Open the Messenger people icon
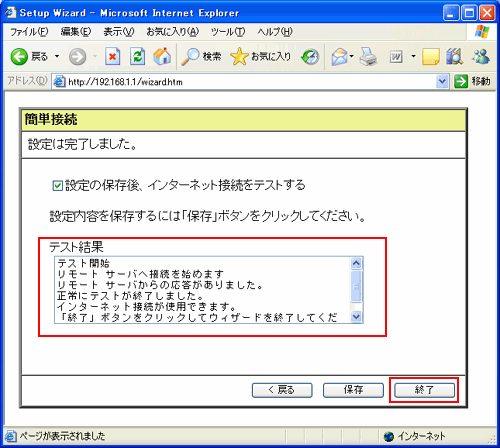Screen dimensions: 500x448 coord(481,56)
